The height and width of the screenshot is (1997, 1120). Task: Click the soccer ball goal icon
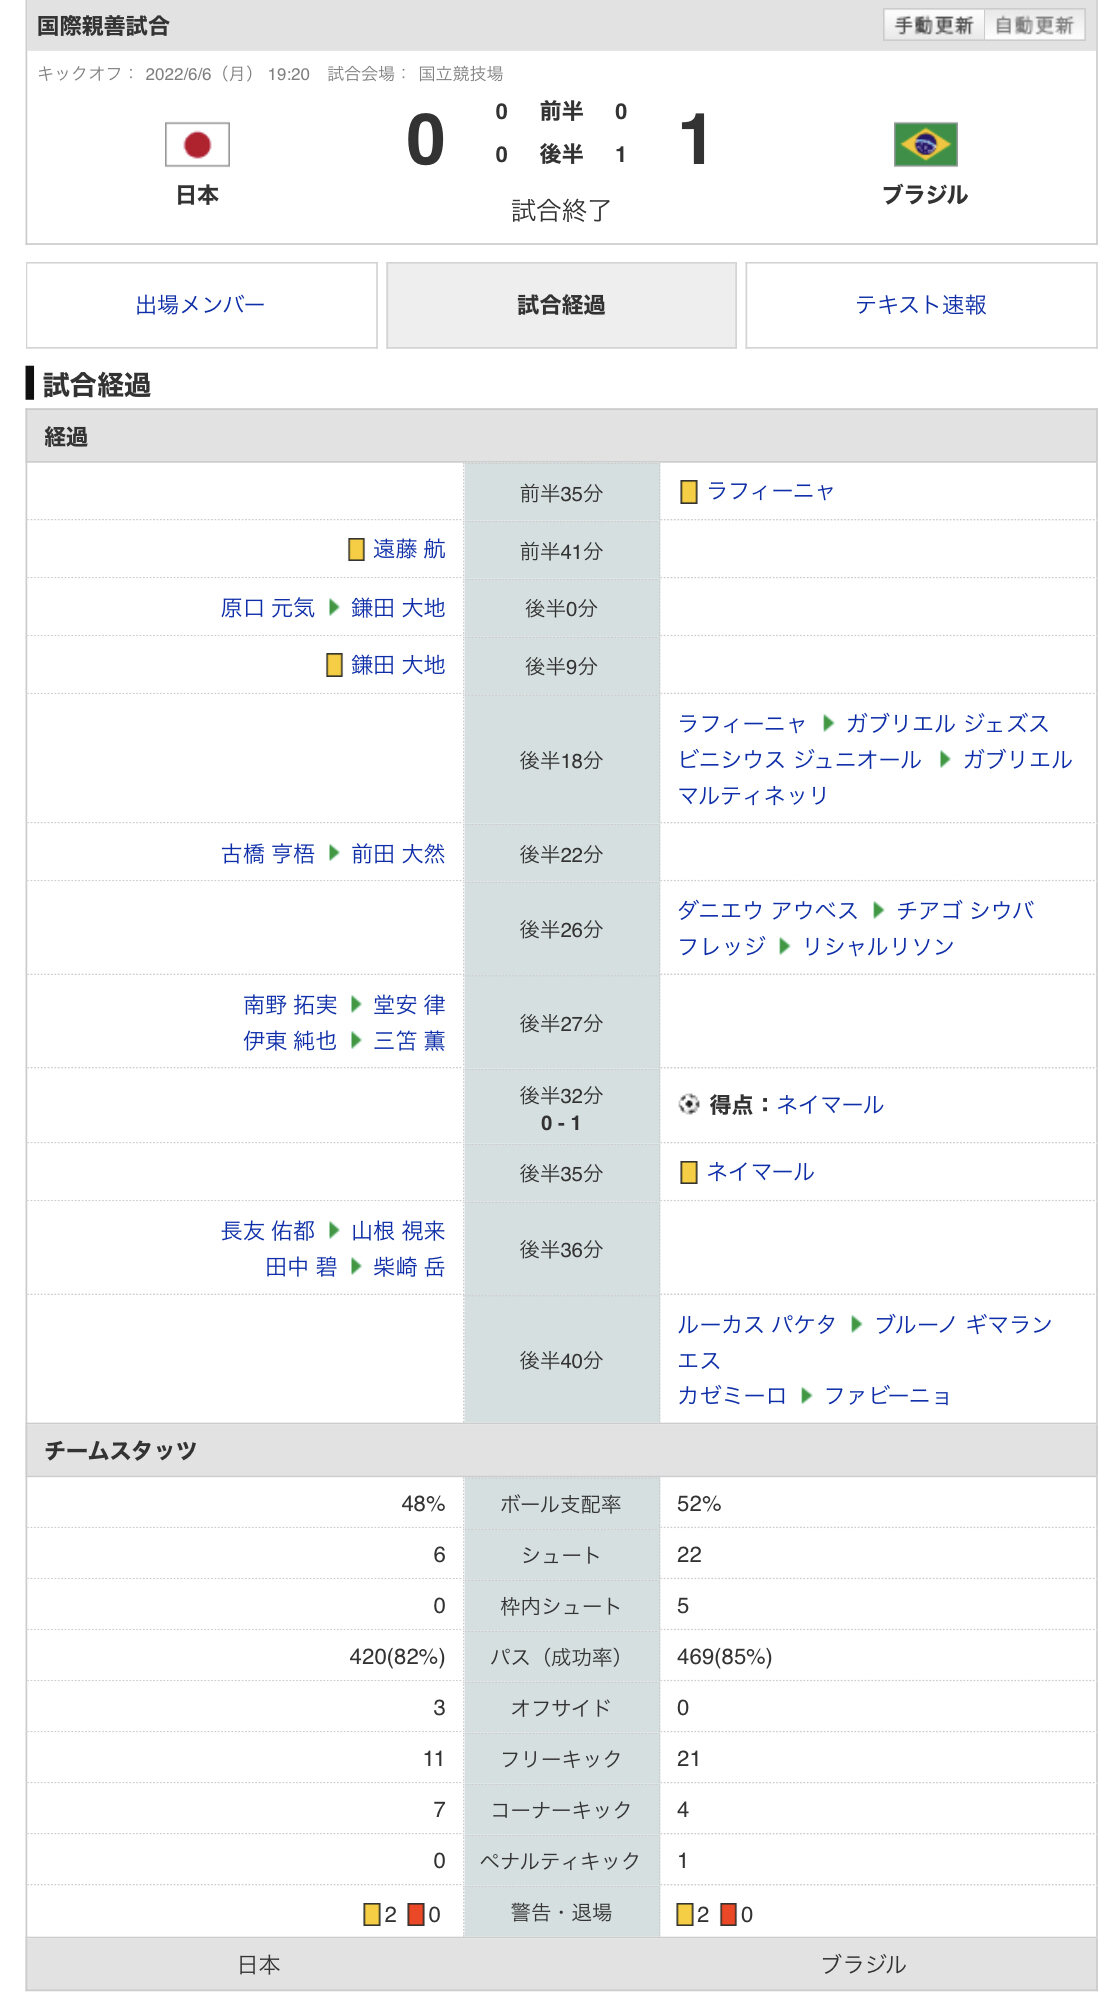coord(688,1104)
